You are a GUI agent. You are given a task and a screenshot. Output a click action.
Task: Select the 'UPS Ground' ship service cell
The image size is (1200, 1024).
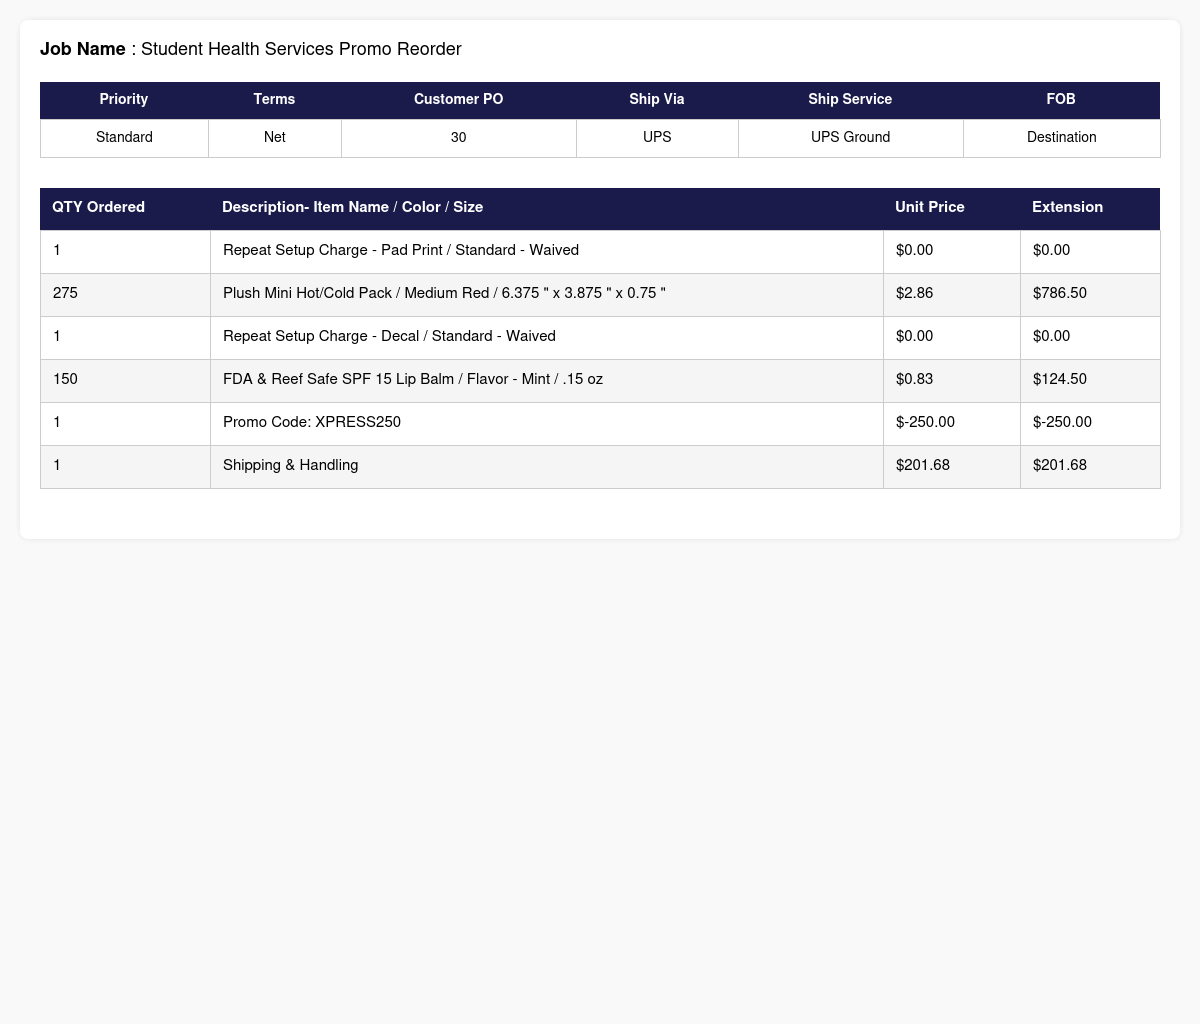(x=850, y=138)
